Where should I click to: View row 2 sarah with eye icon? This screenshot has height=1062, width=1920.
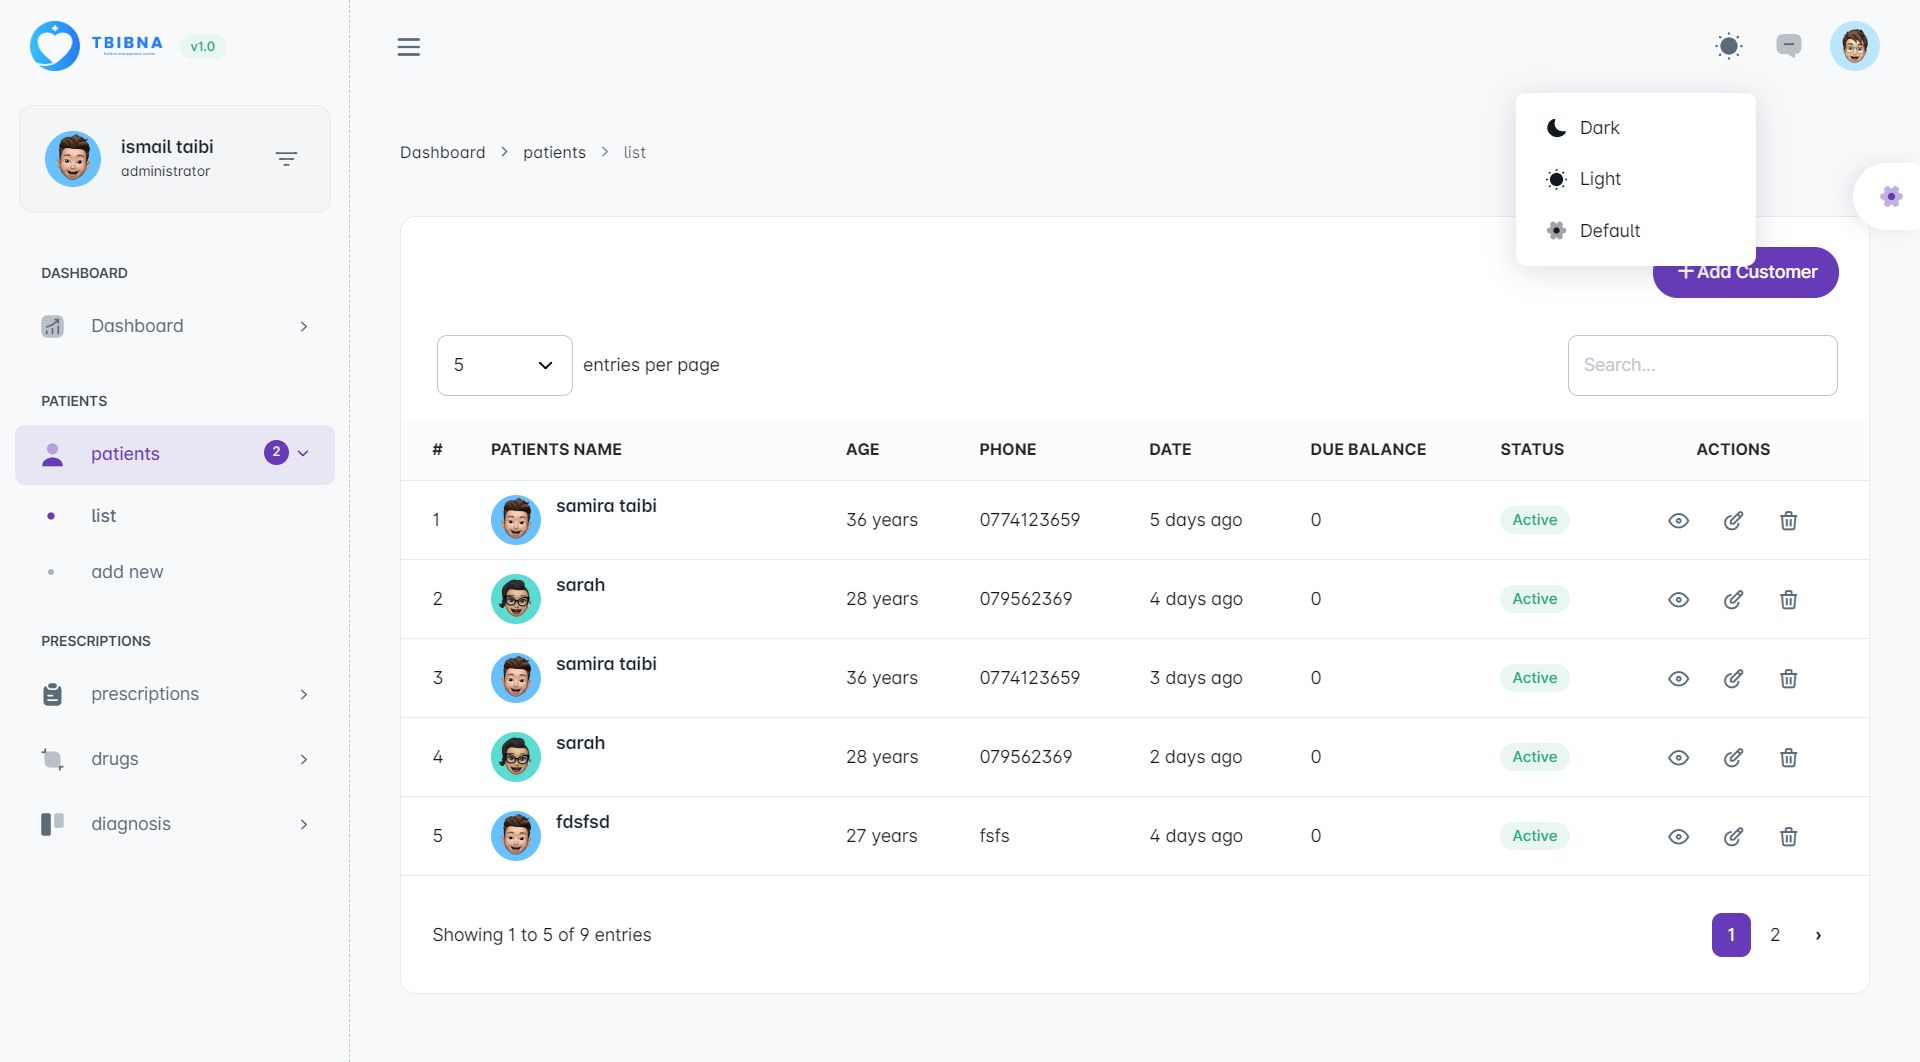point(1678,599)
